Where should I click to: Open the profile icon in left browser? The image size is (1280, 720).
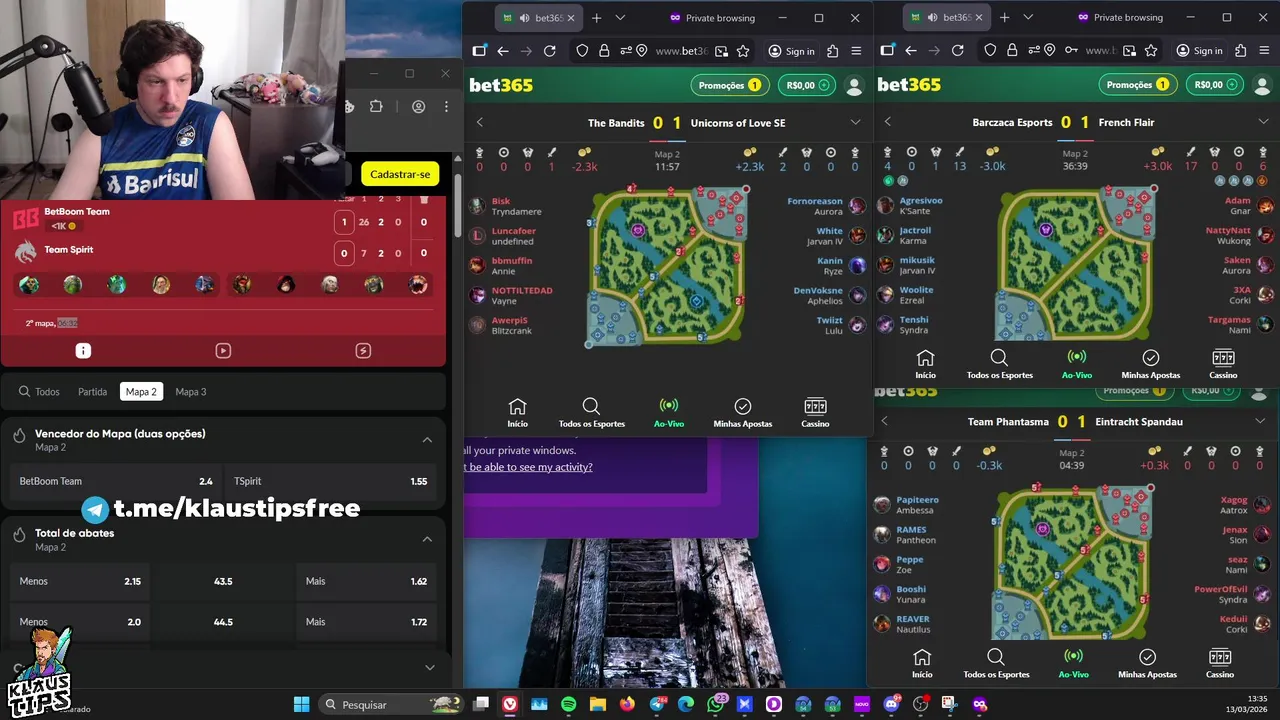(x=419, y=107)
